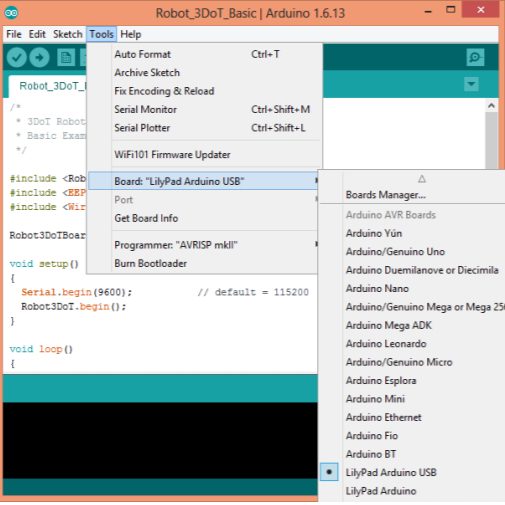Expand the Programmer: "AVRISP mkII" submenu
Screen dimensions: 505x505
(x=203, y=245)
